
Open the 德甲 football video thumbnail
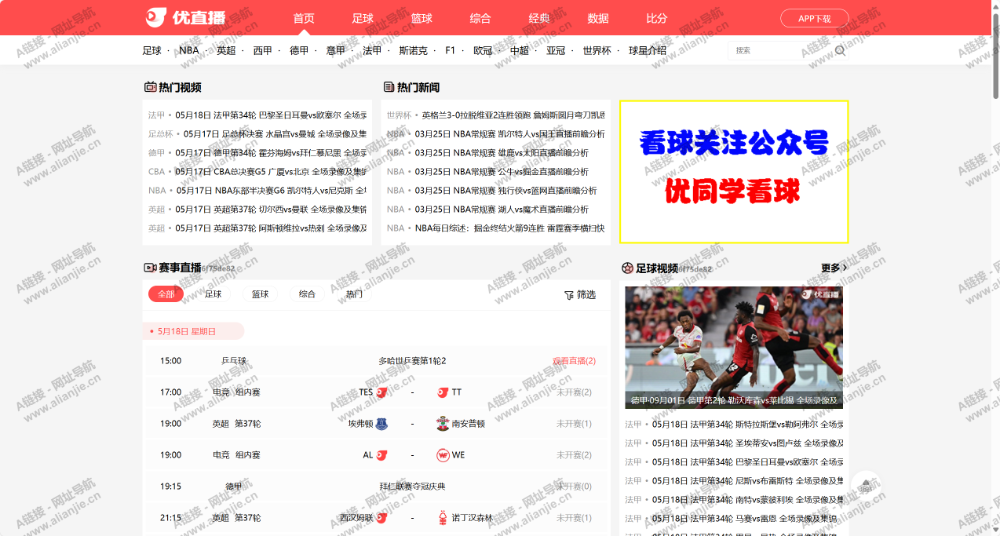pos(734,347)
